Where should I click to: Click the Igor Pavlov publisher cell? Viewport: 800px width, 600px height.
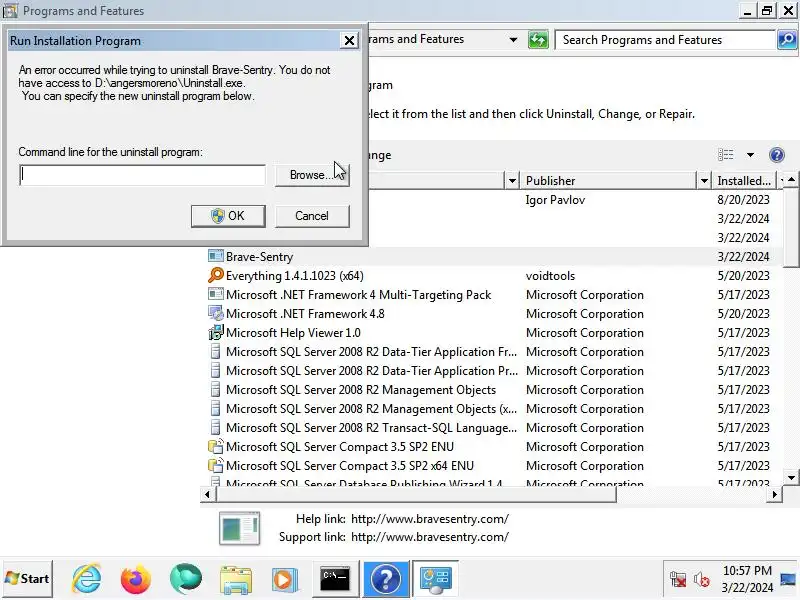[555, 199]
